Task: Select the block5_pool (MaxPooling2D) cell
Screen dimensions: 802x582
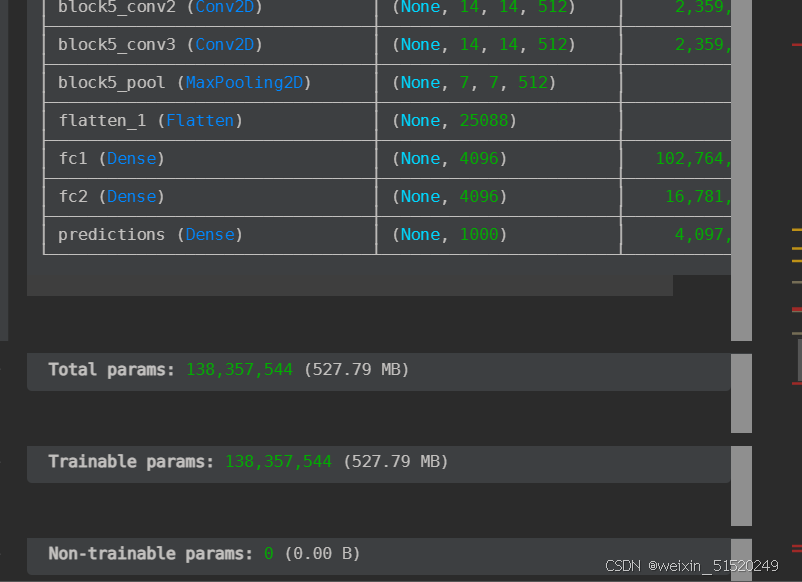Action: (210, 83)
